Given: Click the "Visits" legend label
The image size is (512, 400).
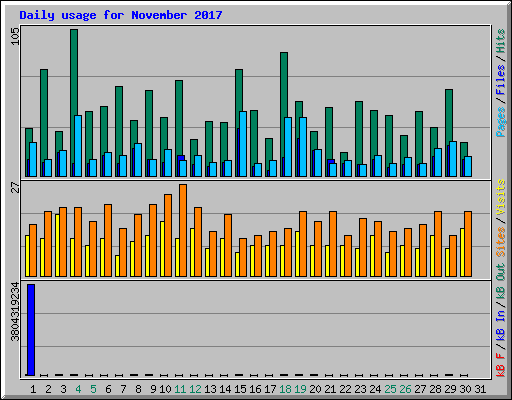Looking at the screenshot, I should click(x=501, y=197).
